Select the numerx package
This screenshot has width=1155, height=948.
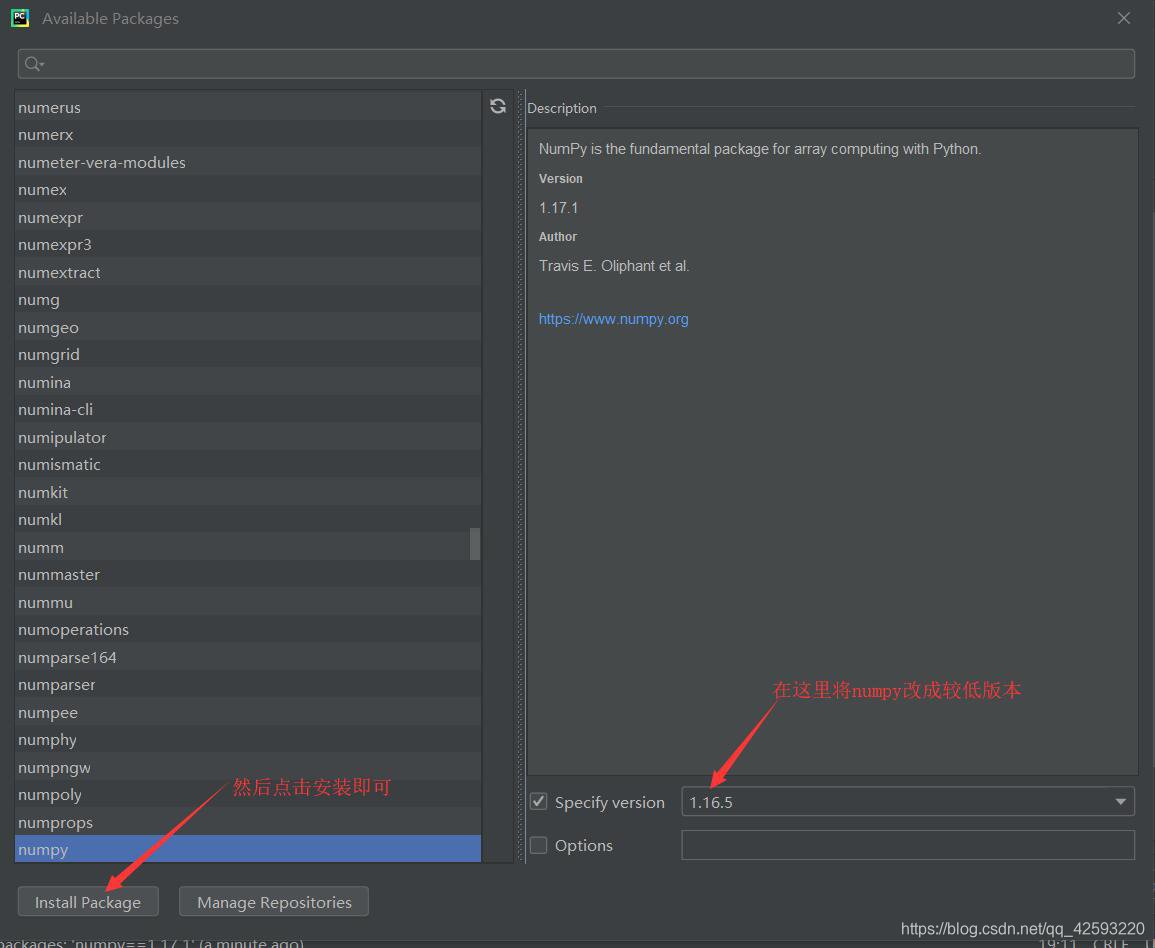(x=248, y=135)
